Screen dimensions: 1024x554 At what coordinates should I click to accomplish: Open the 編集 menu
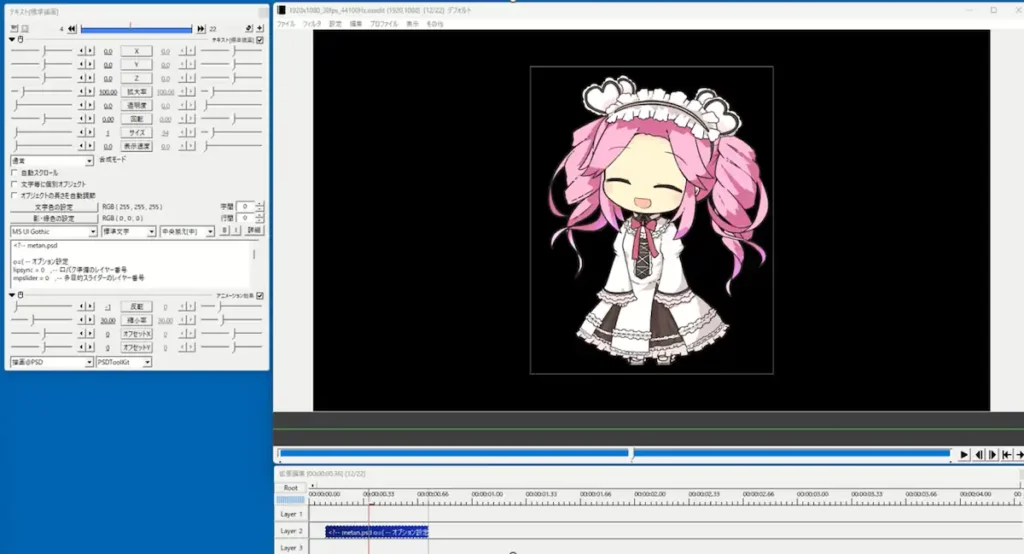click(x=355, y=24)
